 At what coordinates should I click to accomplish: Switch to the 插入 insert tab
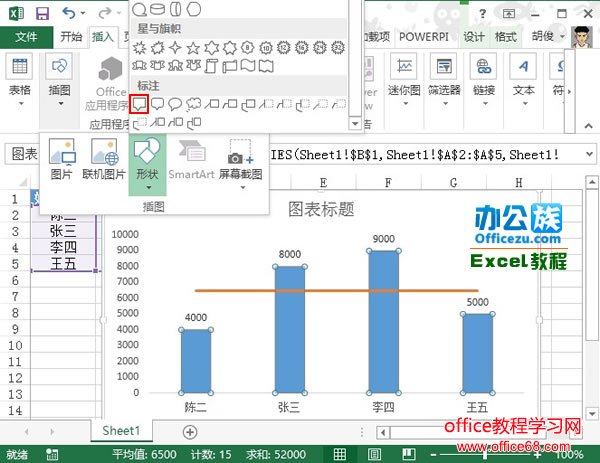coord(103,37)
